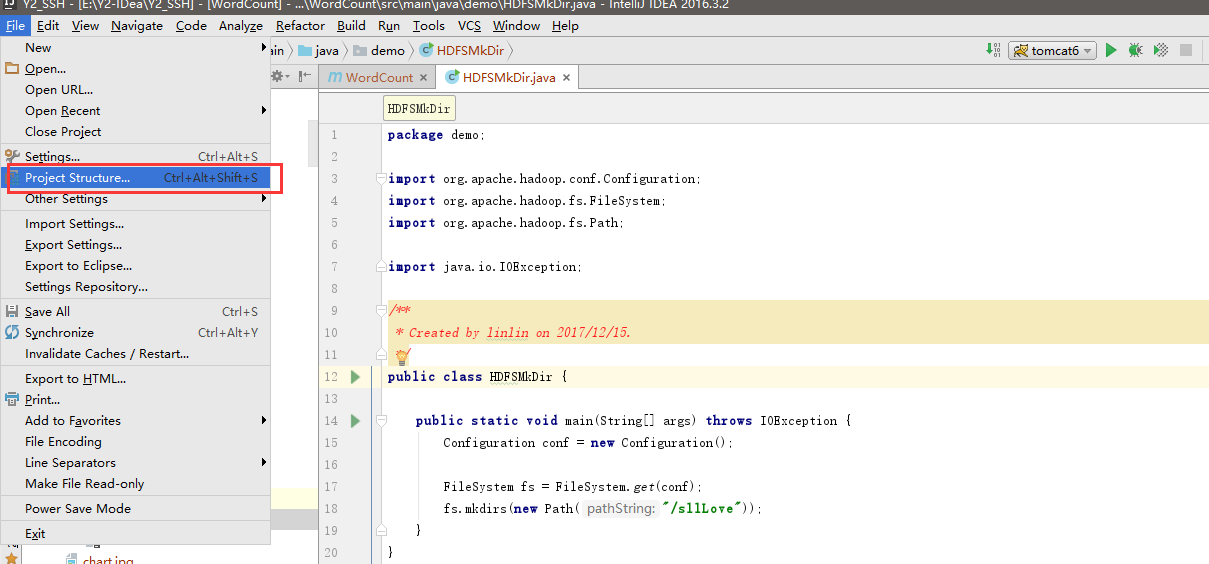Click the Debug bug icon
1209x564 pixels.
coord(1135,50)
